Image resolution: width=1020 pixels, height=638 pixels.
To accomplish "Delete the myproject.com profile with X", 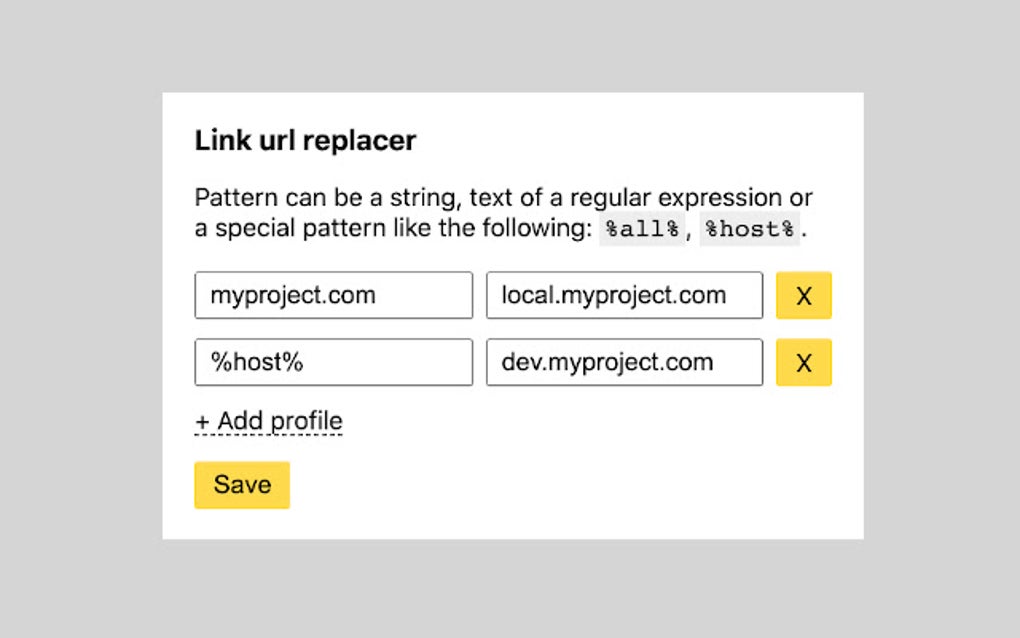I will click(803, 296).
